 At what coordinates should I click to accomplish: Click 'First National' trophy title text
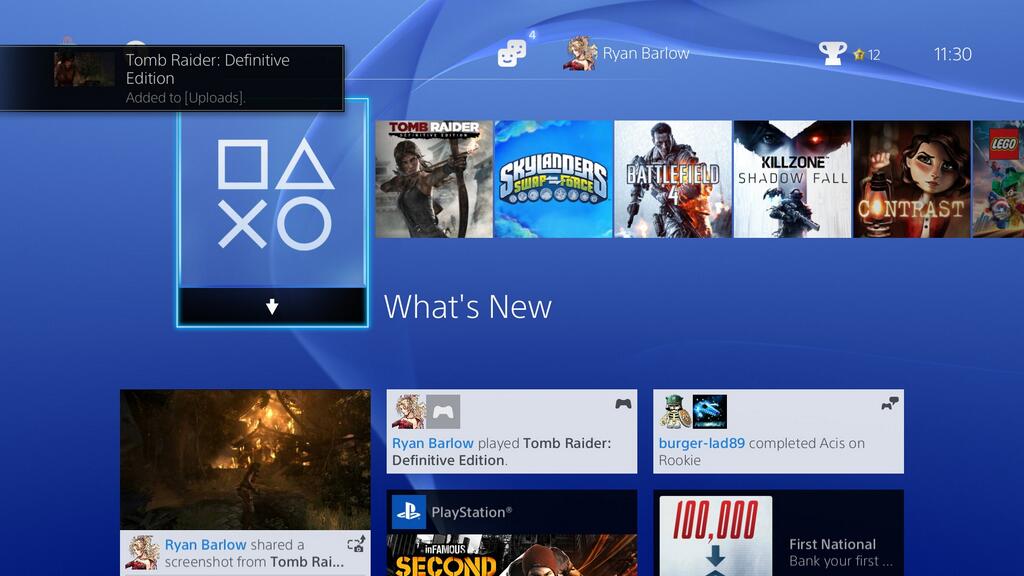pyautogui.click(x=833, y=544)
